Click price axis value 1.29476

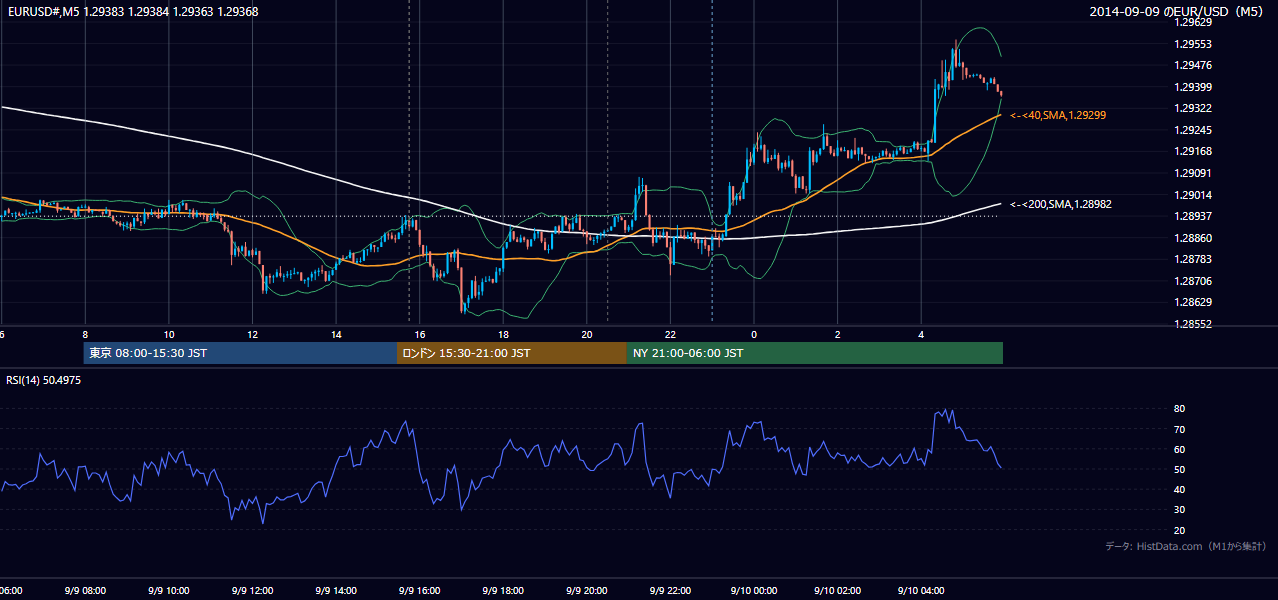click(x=1192, y=65)
